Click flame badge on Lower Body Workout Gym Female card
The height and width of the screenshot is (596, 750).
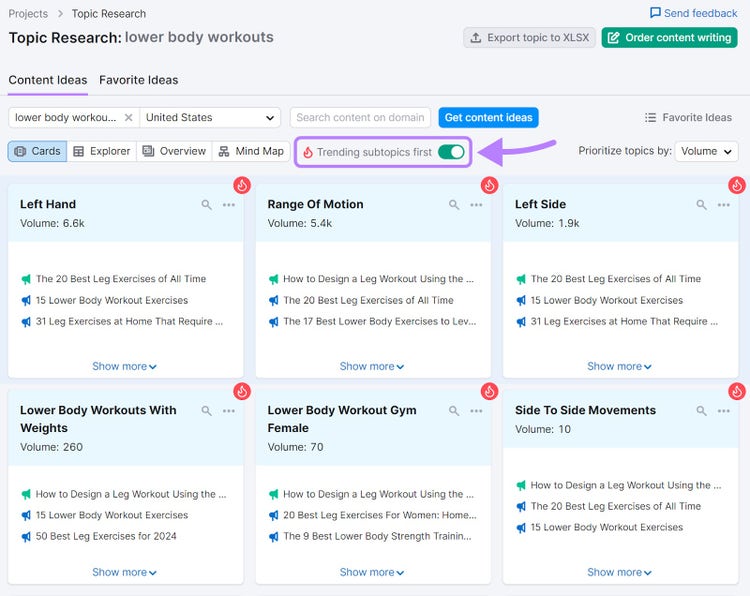(x=489, y=391)
